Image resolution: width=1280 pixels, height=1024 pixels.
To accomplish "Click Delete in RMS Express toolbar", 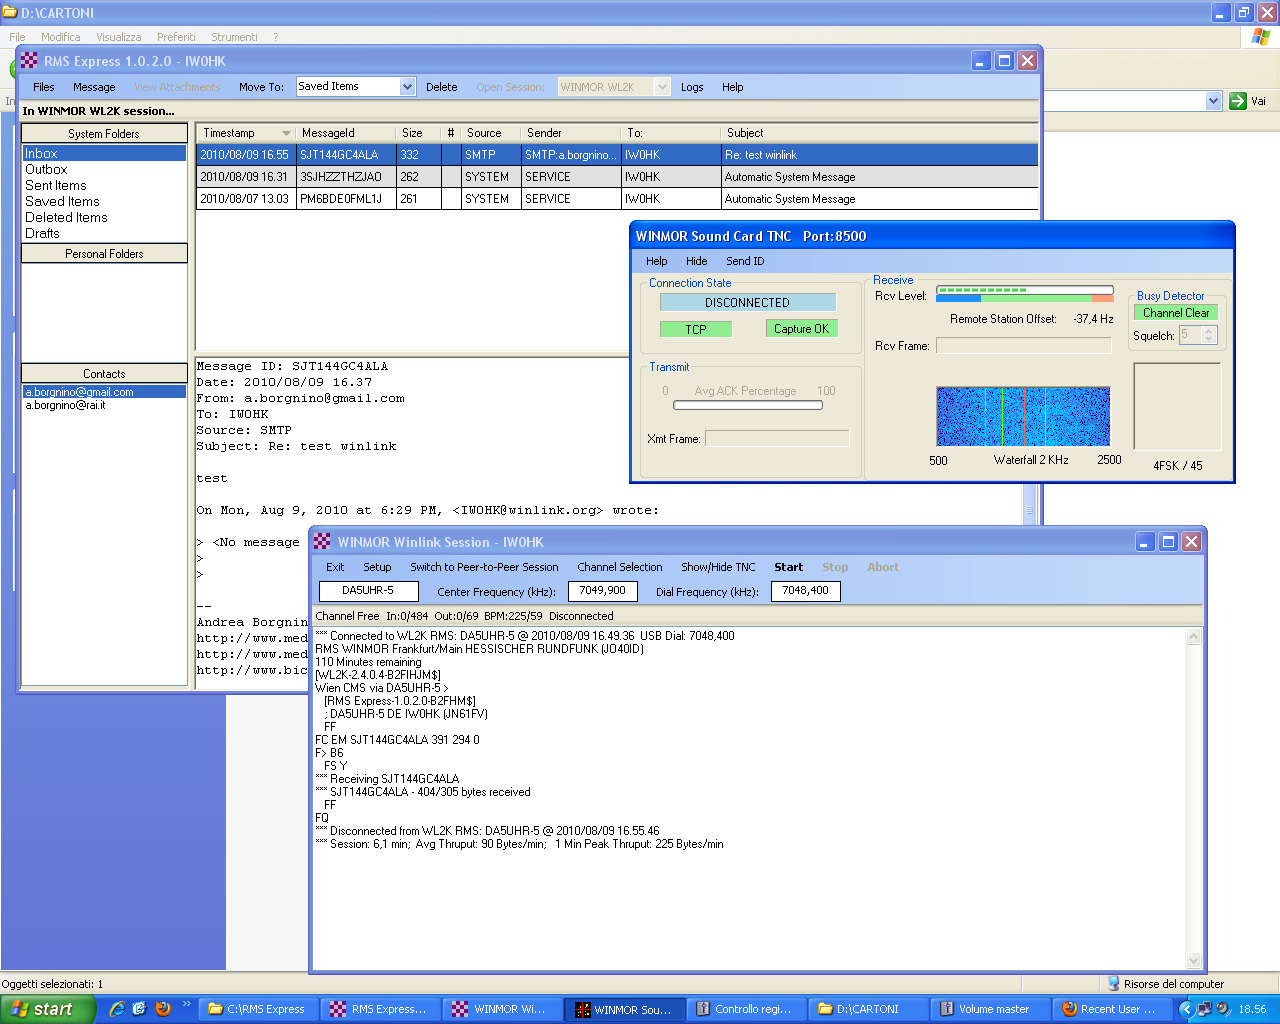I will (441, 87).
